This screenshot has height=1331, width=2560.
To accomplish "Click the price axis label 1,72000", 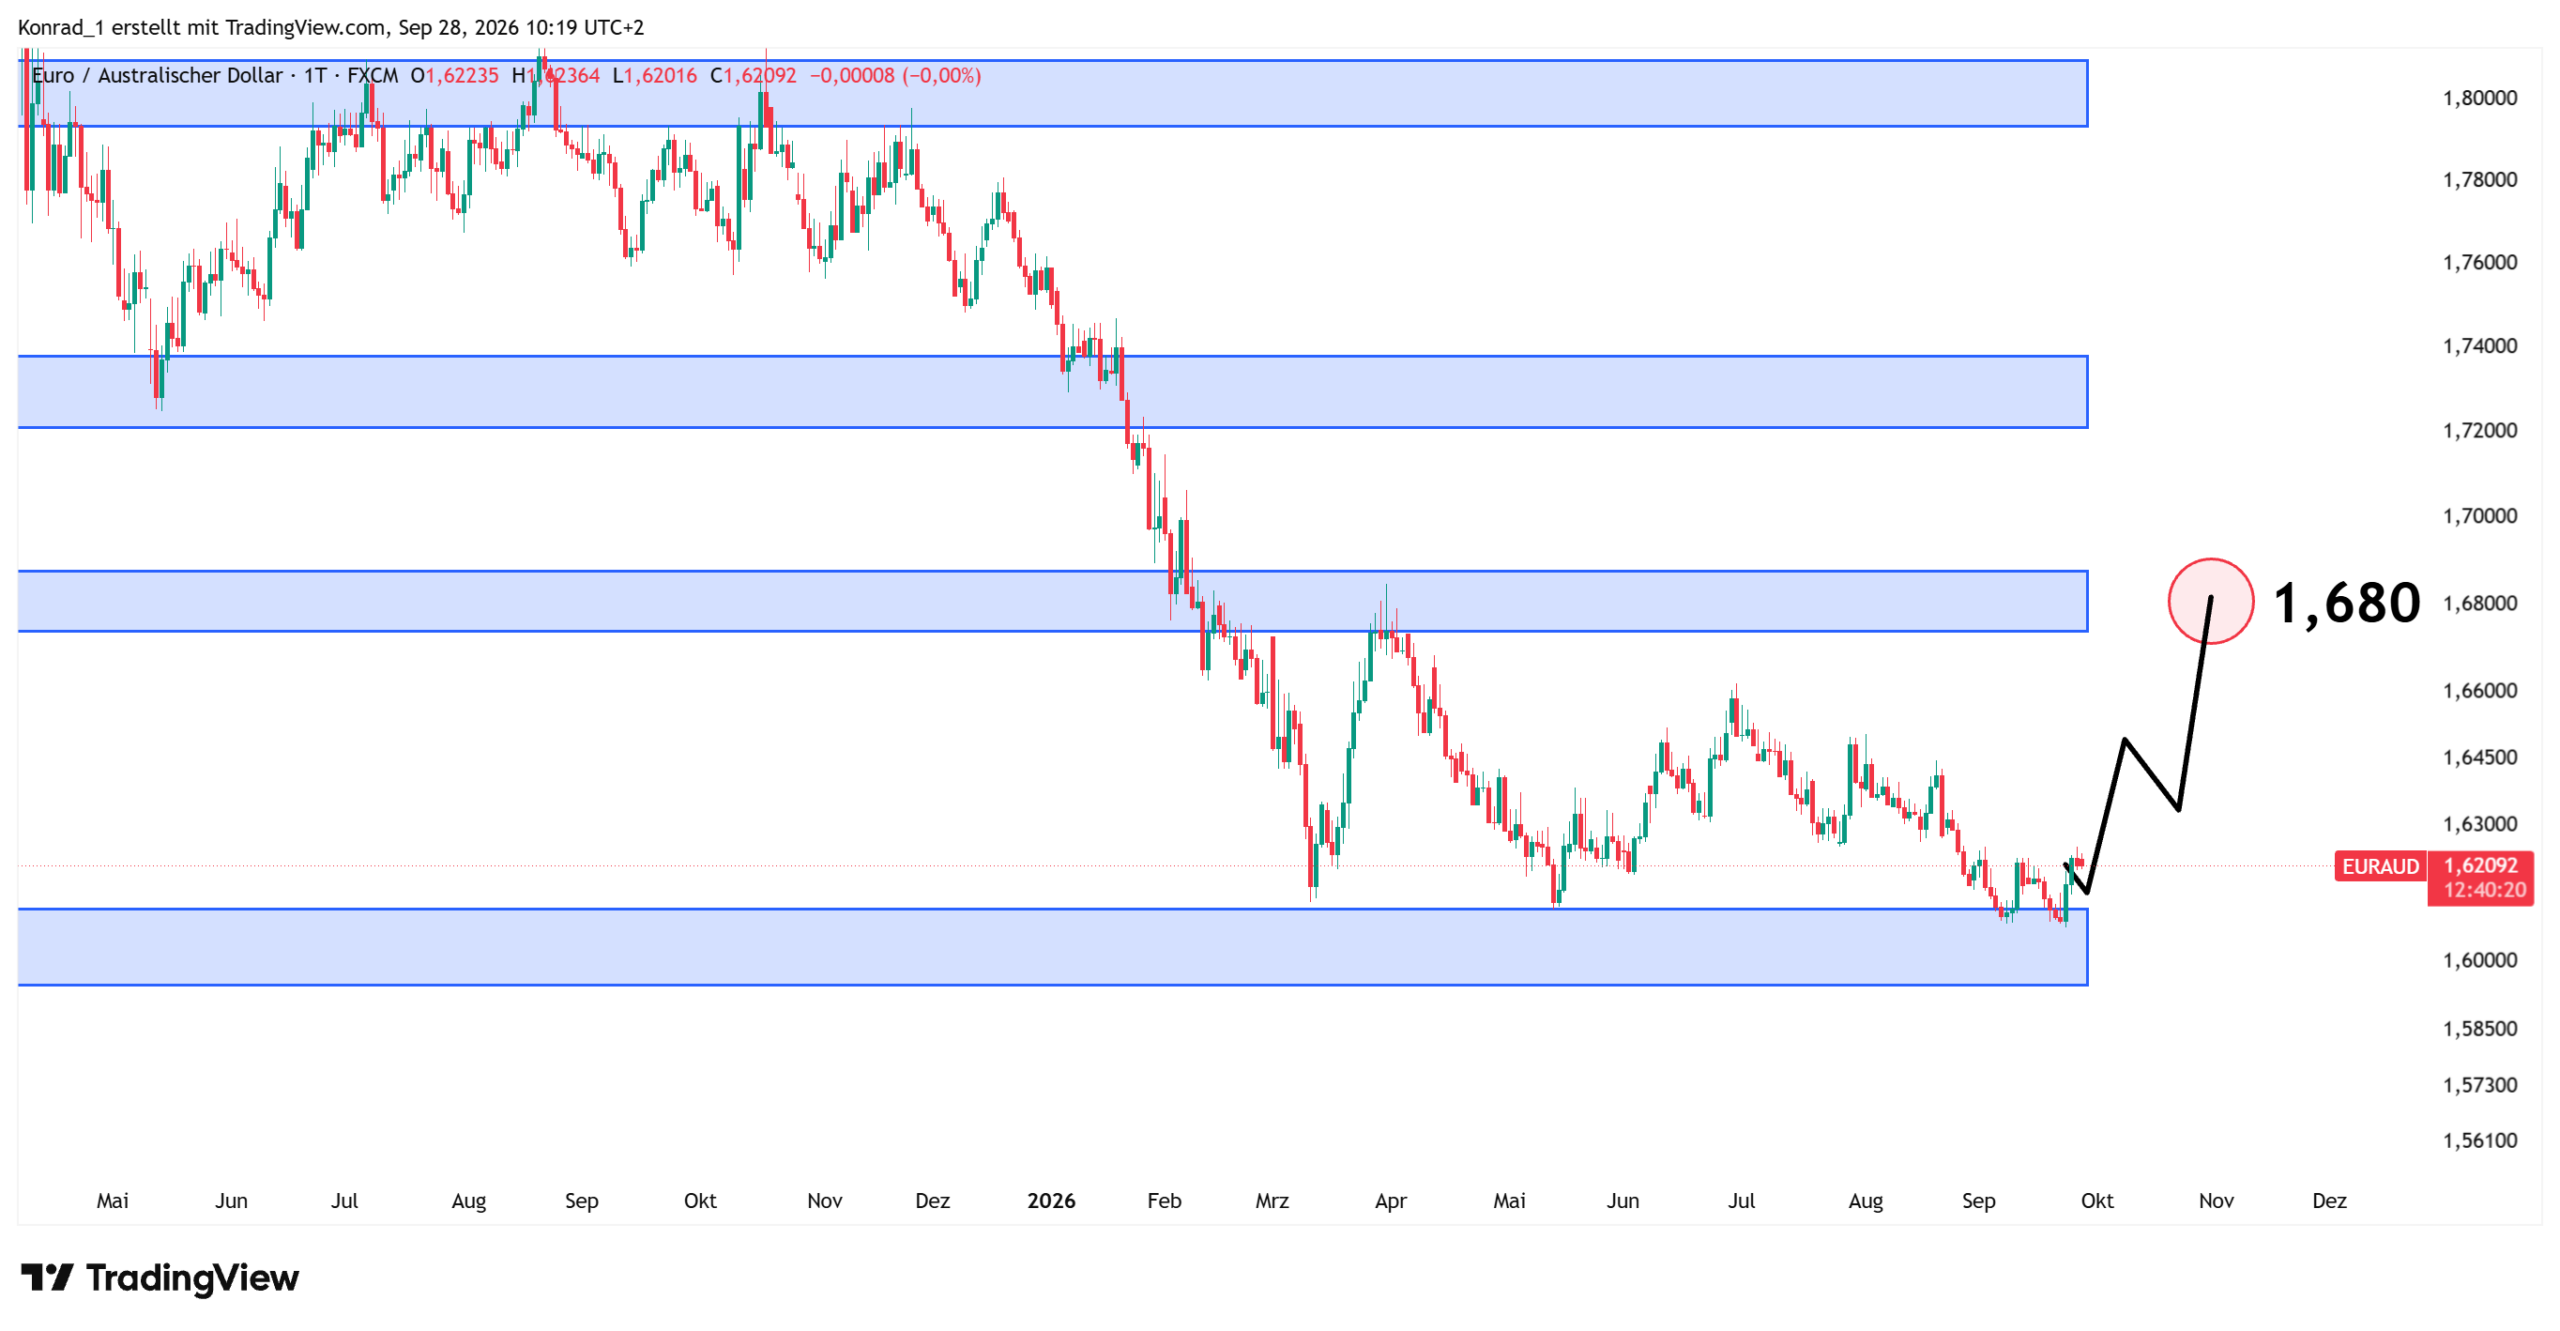I will click(2480, 430).
